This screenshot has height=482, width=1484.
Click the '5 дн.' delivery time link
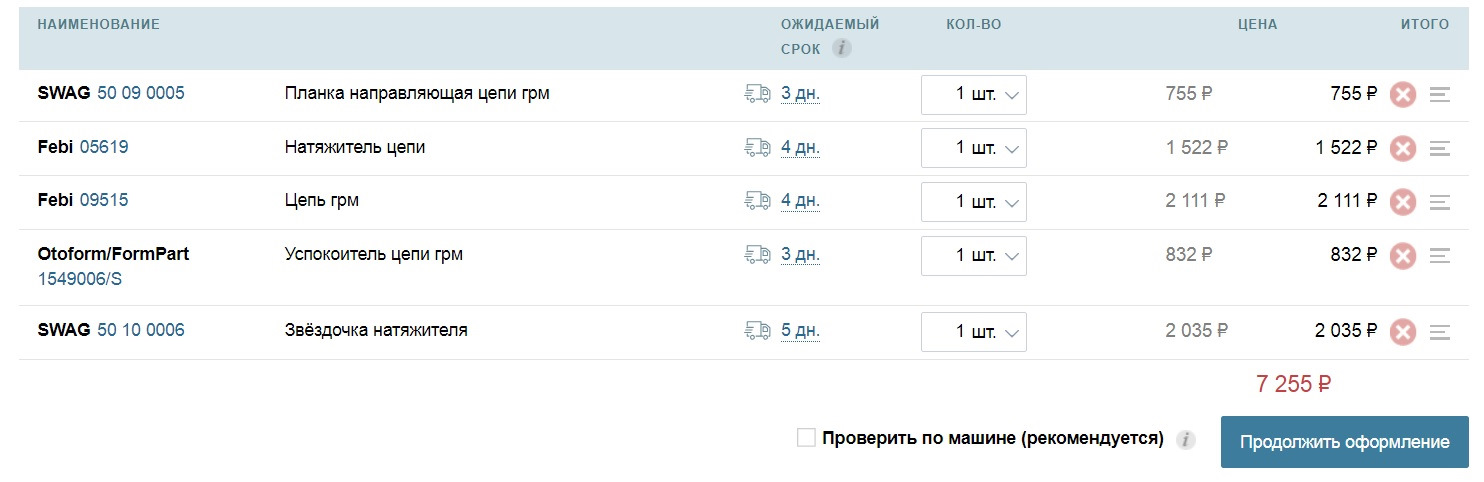pos(800,331)
